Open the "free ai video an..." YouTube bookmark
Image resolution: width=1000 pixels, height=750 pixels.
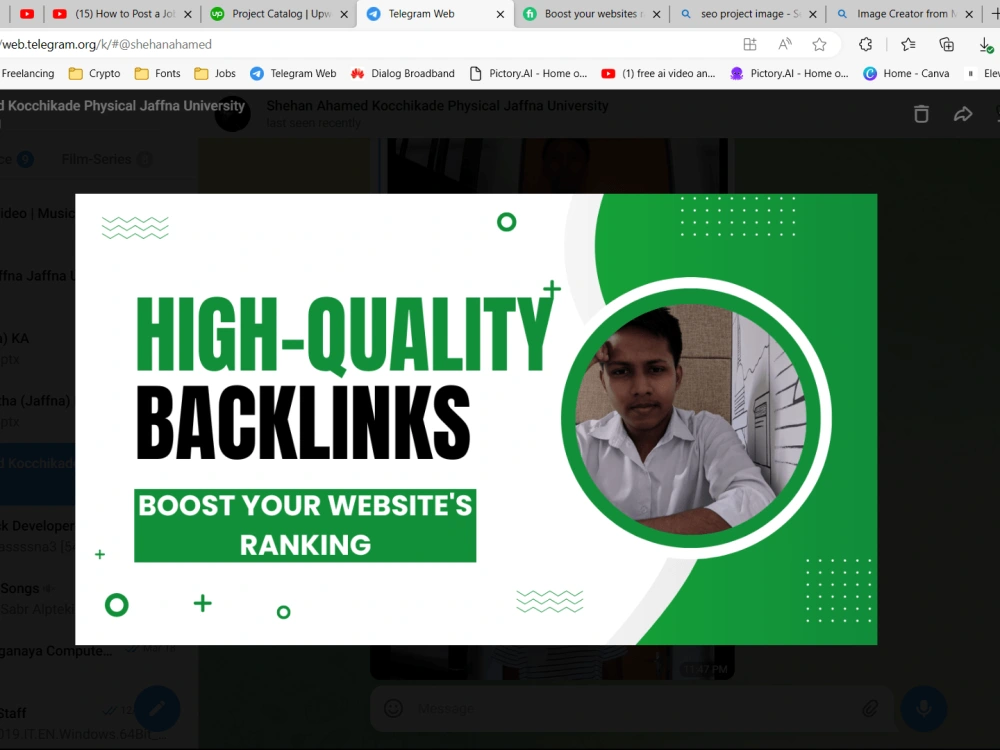click(658, 73)
